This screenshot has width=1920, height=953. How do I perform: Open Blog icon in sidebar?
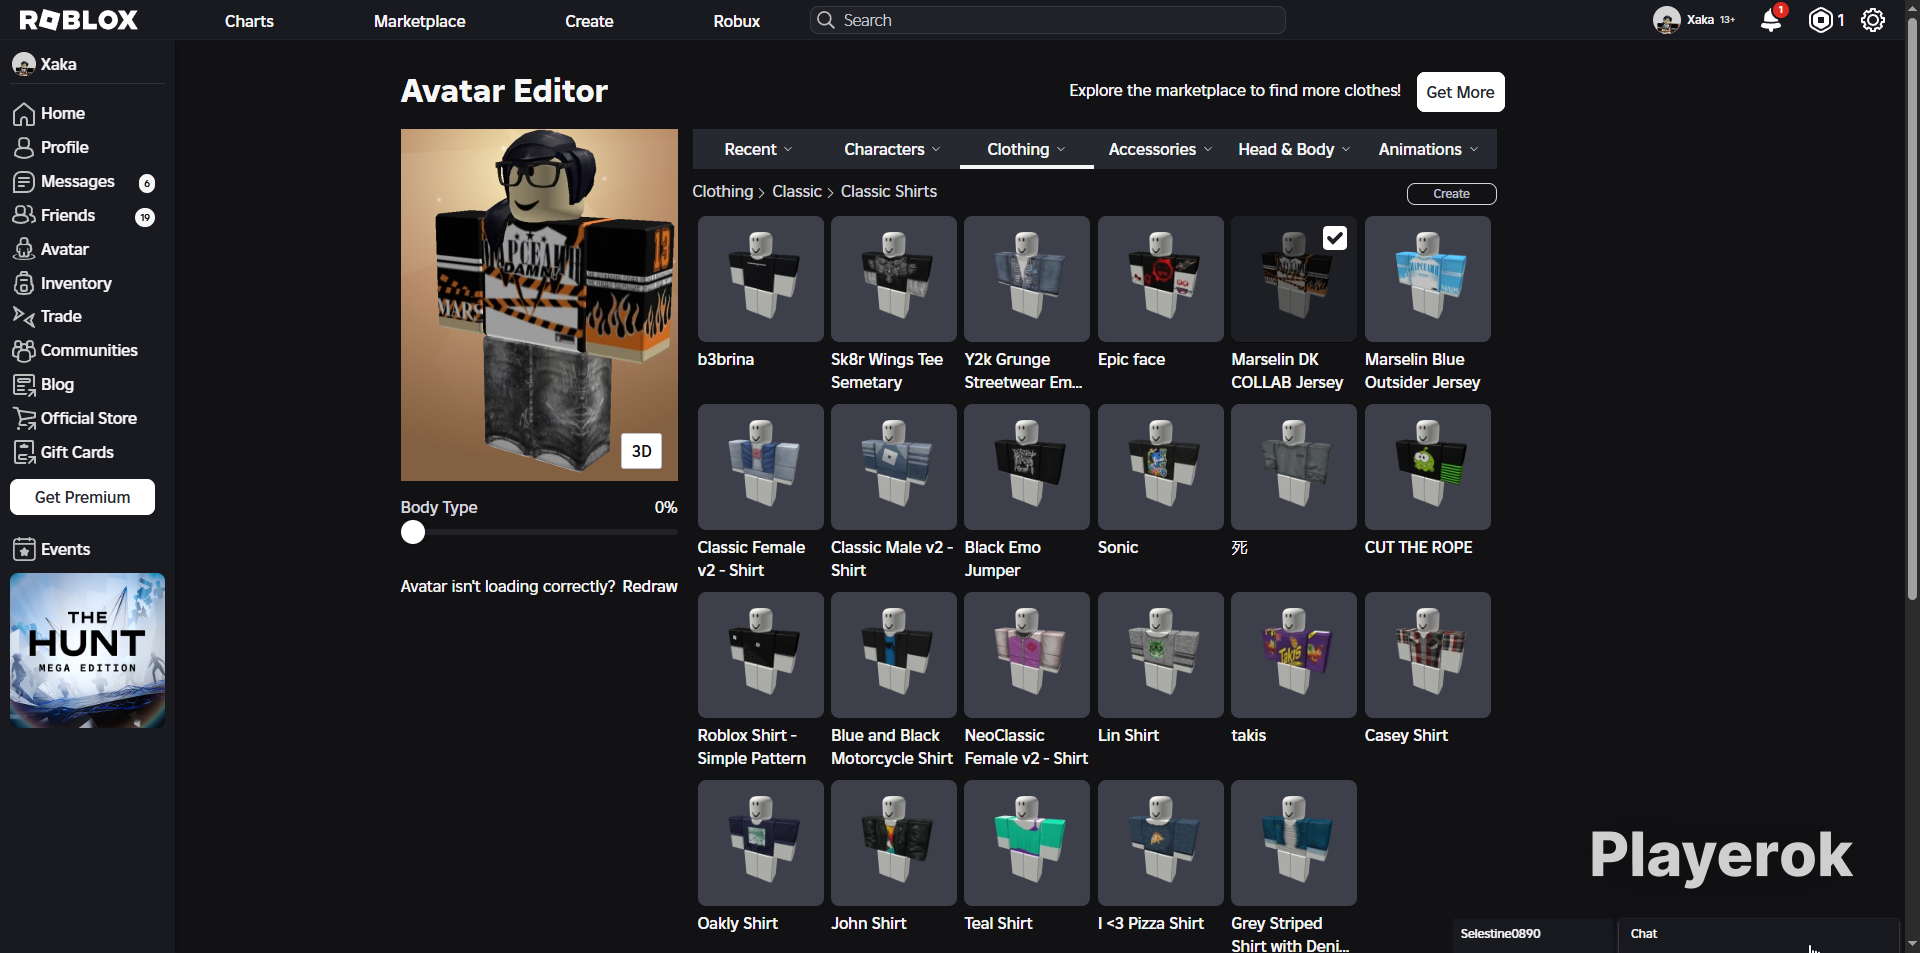point(24,385)
